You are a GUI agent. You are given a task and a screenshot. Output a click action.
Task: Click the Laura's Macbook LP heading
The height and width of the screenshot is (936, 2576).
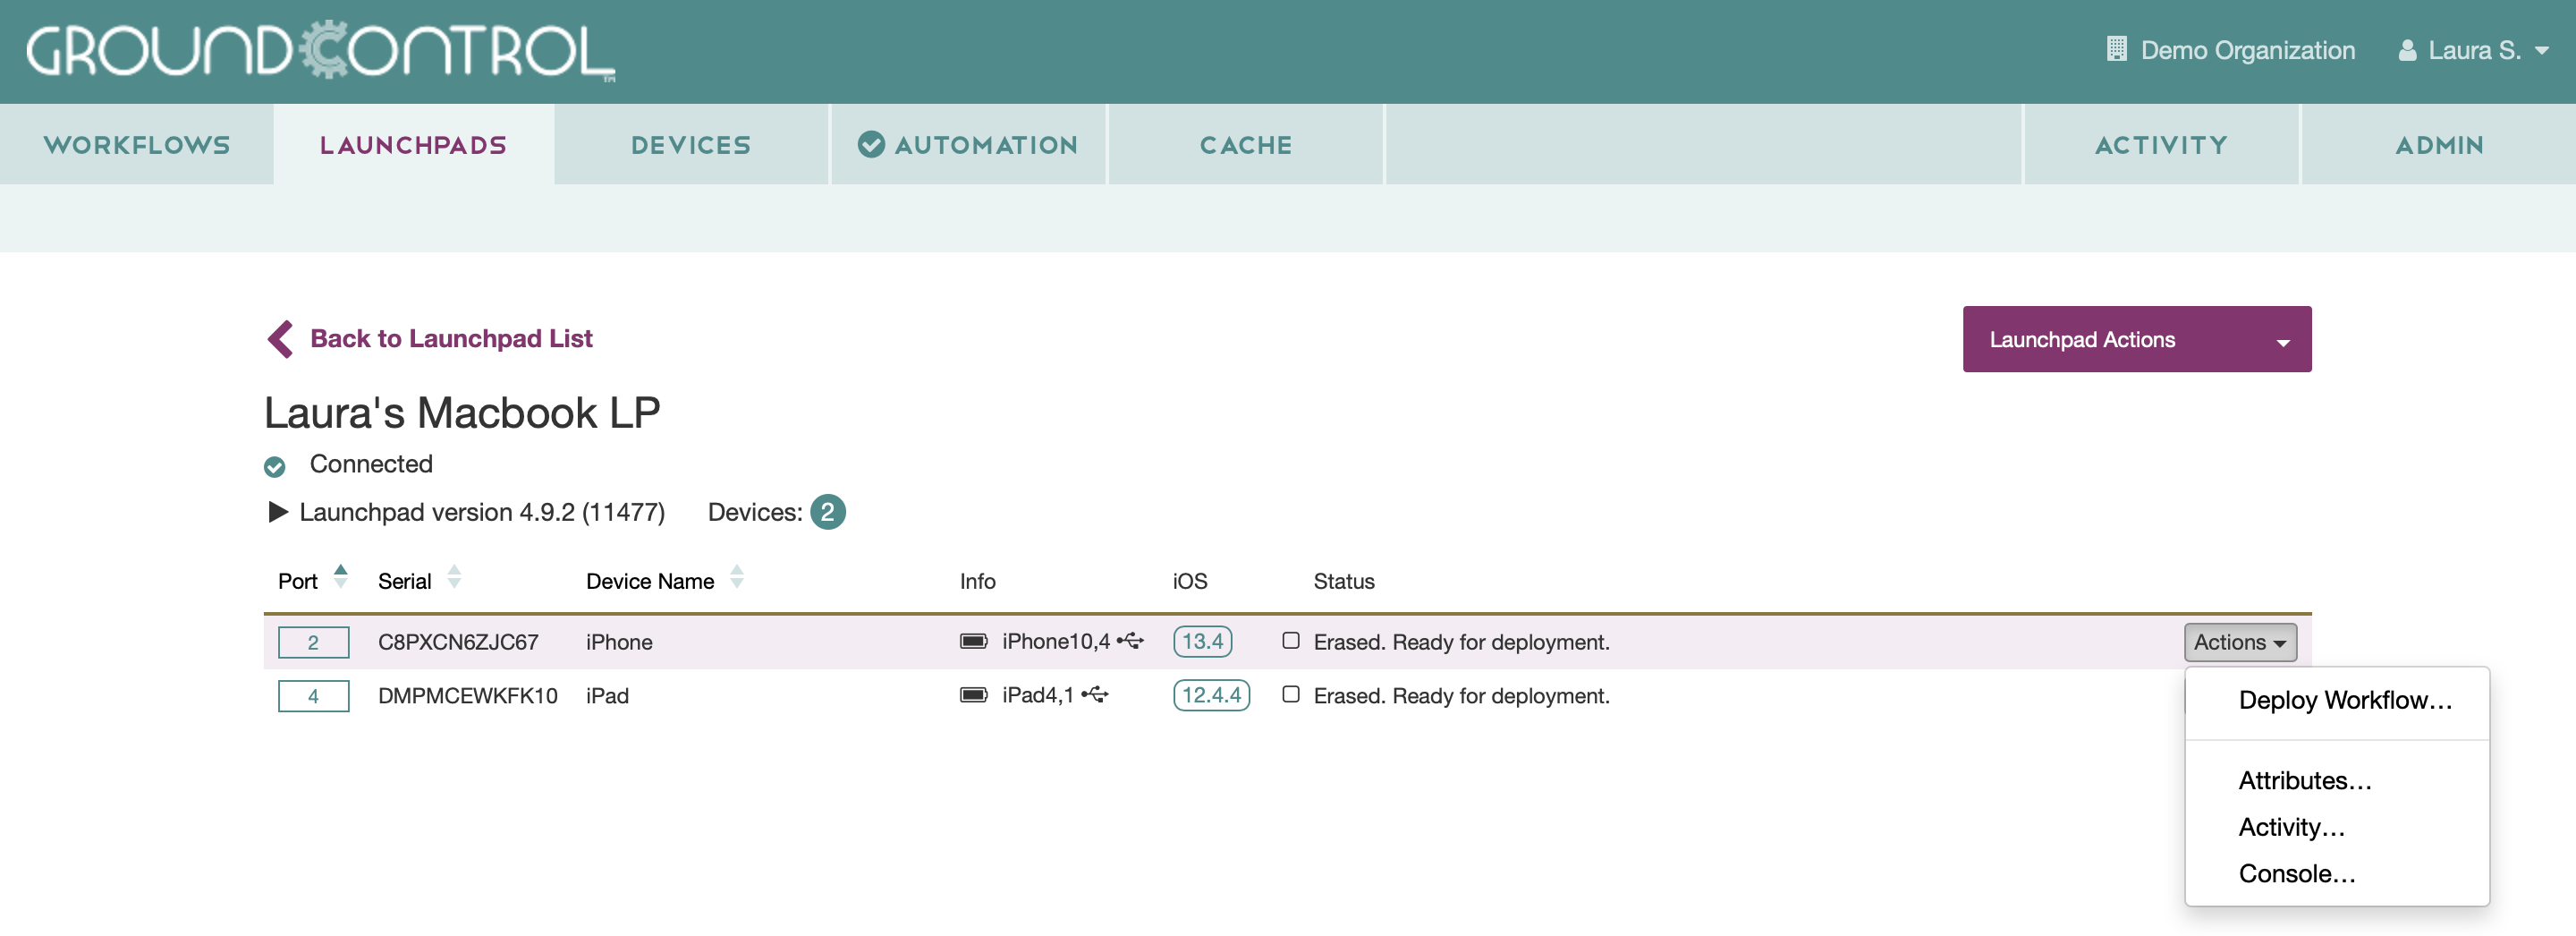click(462, 413)
